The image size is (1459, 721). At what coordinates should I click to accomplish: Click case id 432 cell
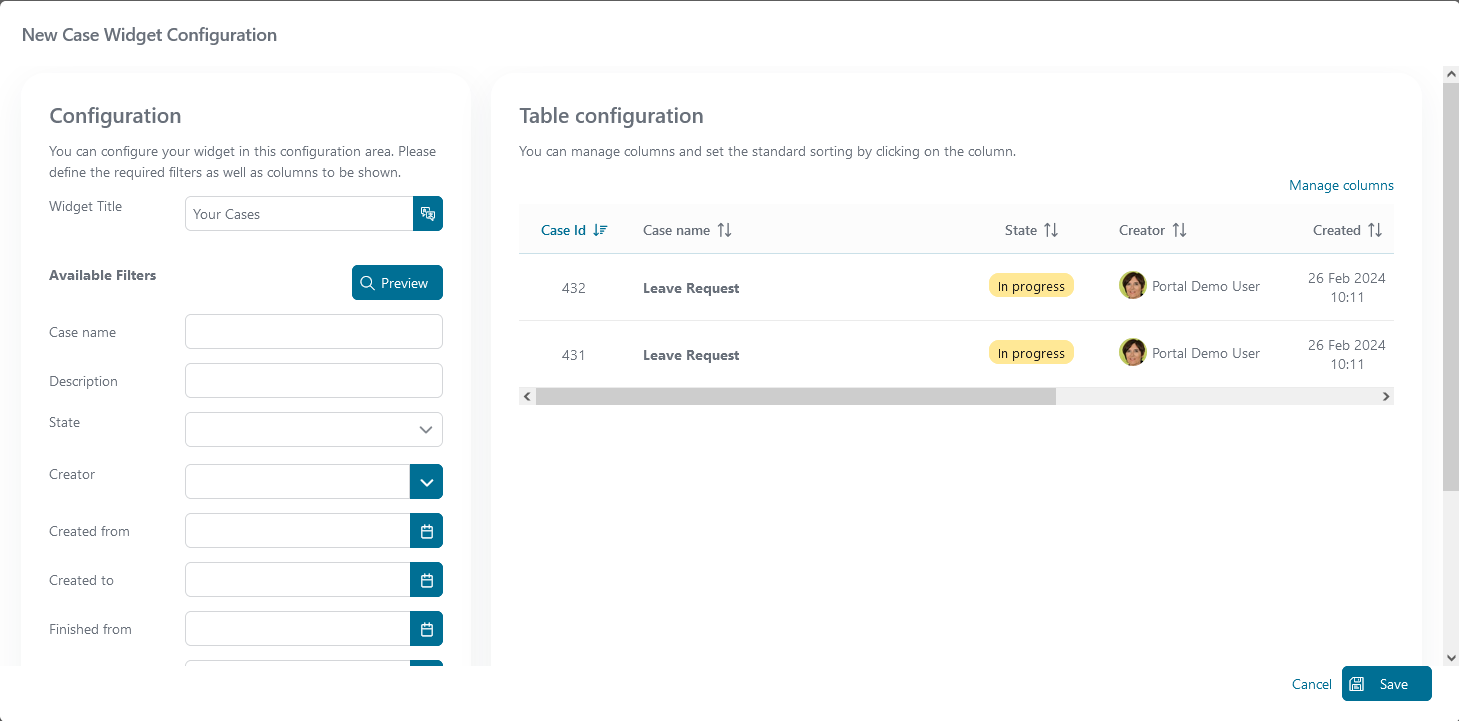coord(574,288)
